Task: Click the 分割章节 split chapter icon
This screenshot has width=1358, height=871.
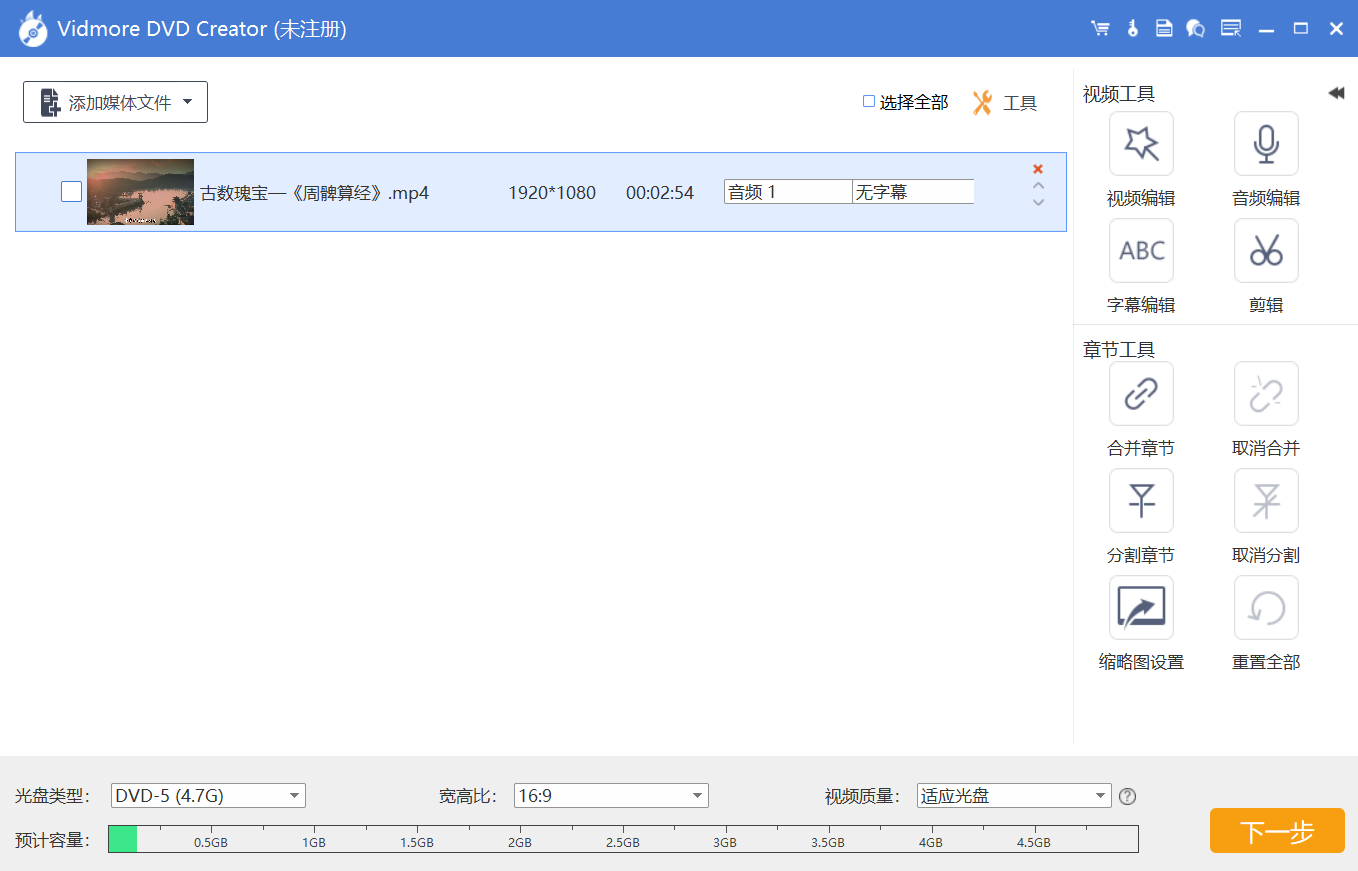Action: [1141, 501]
